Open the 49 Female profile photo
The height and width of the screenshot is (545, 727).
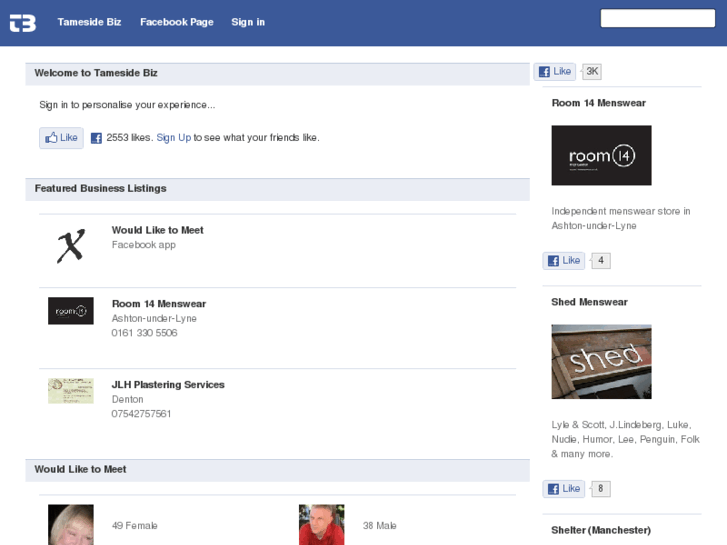tap(70, 525)
